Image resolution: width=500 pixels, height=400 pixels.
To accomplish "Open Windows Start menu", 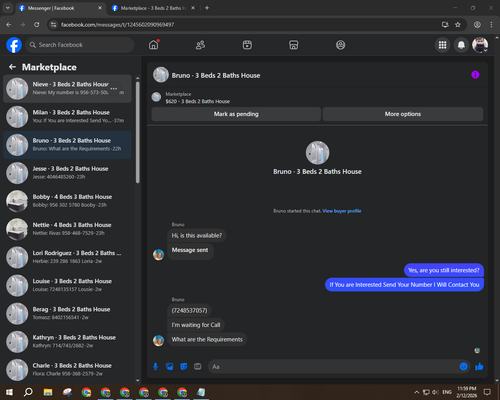I will (9, 392).
